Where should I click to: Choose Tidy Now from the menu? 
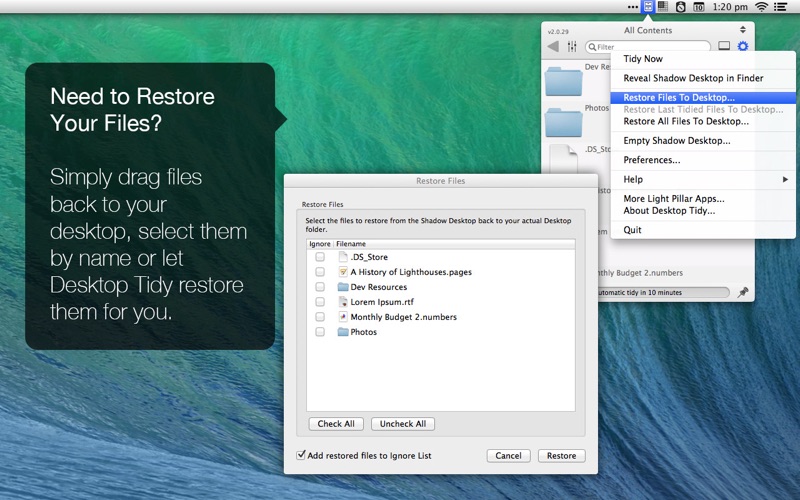(703, 59)
